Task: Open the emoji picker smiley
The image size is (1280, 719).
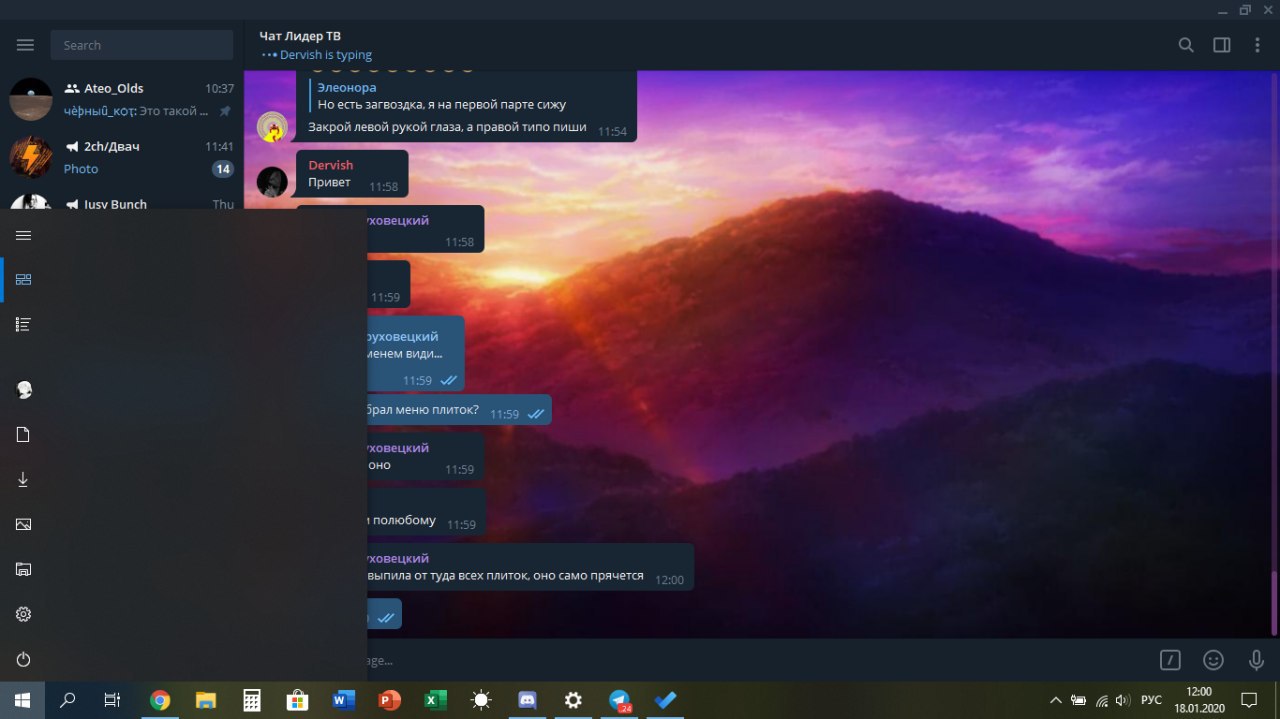Action: [x=1213, y=660]
